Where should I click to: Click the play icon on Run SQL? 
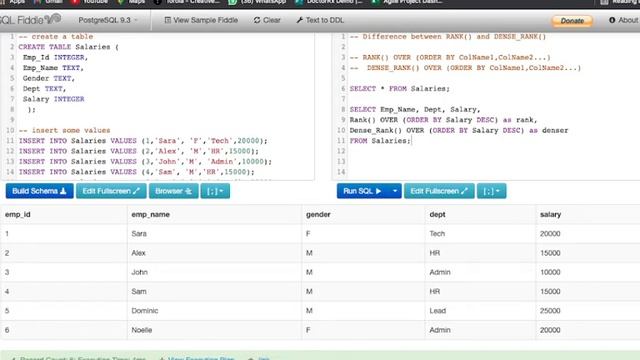pos(378,191)
